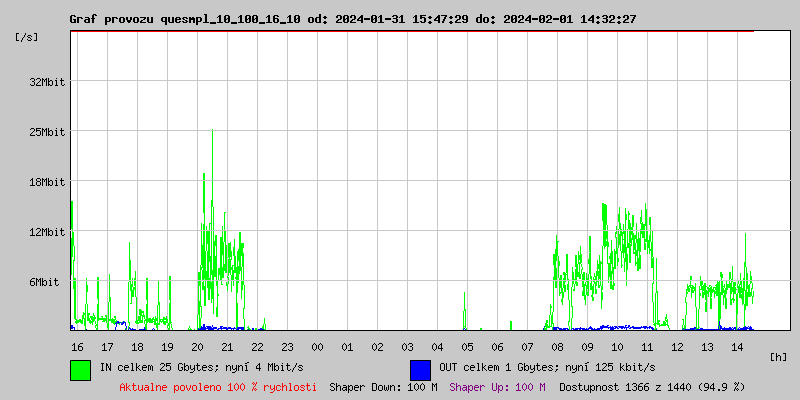
Task: Click the blue OUT legend color box
Action: click(420, 369)
